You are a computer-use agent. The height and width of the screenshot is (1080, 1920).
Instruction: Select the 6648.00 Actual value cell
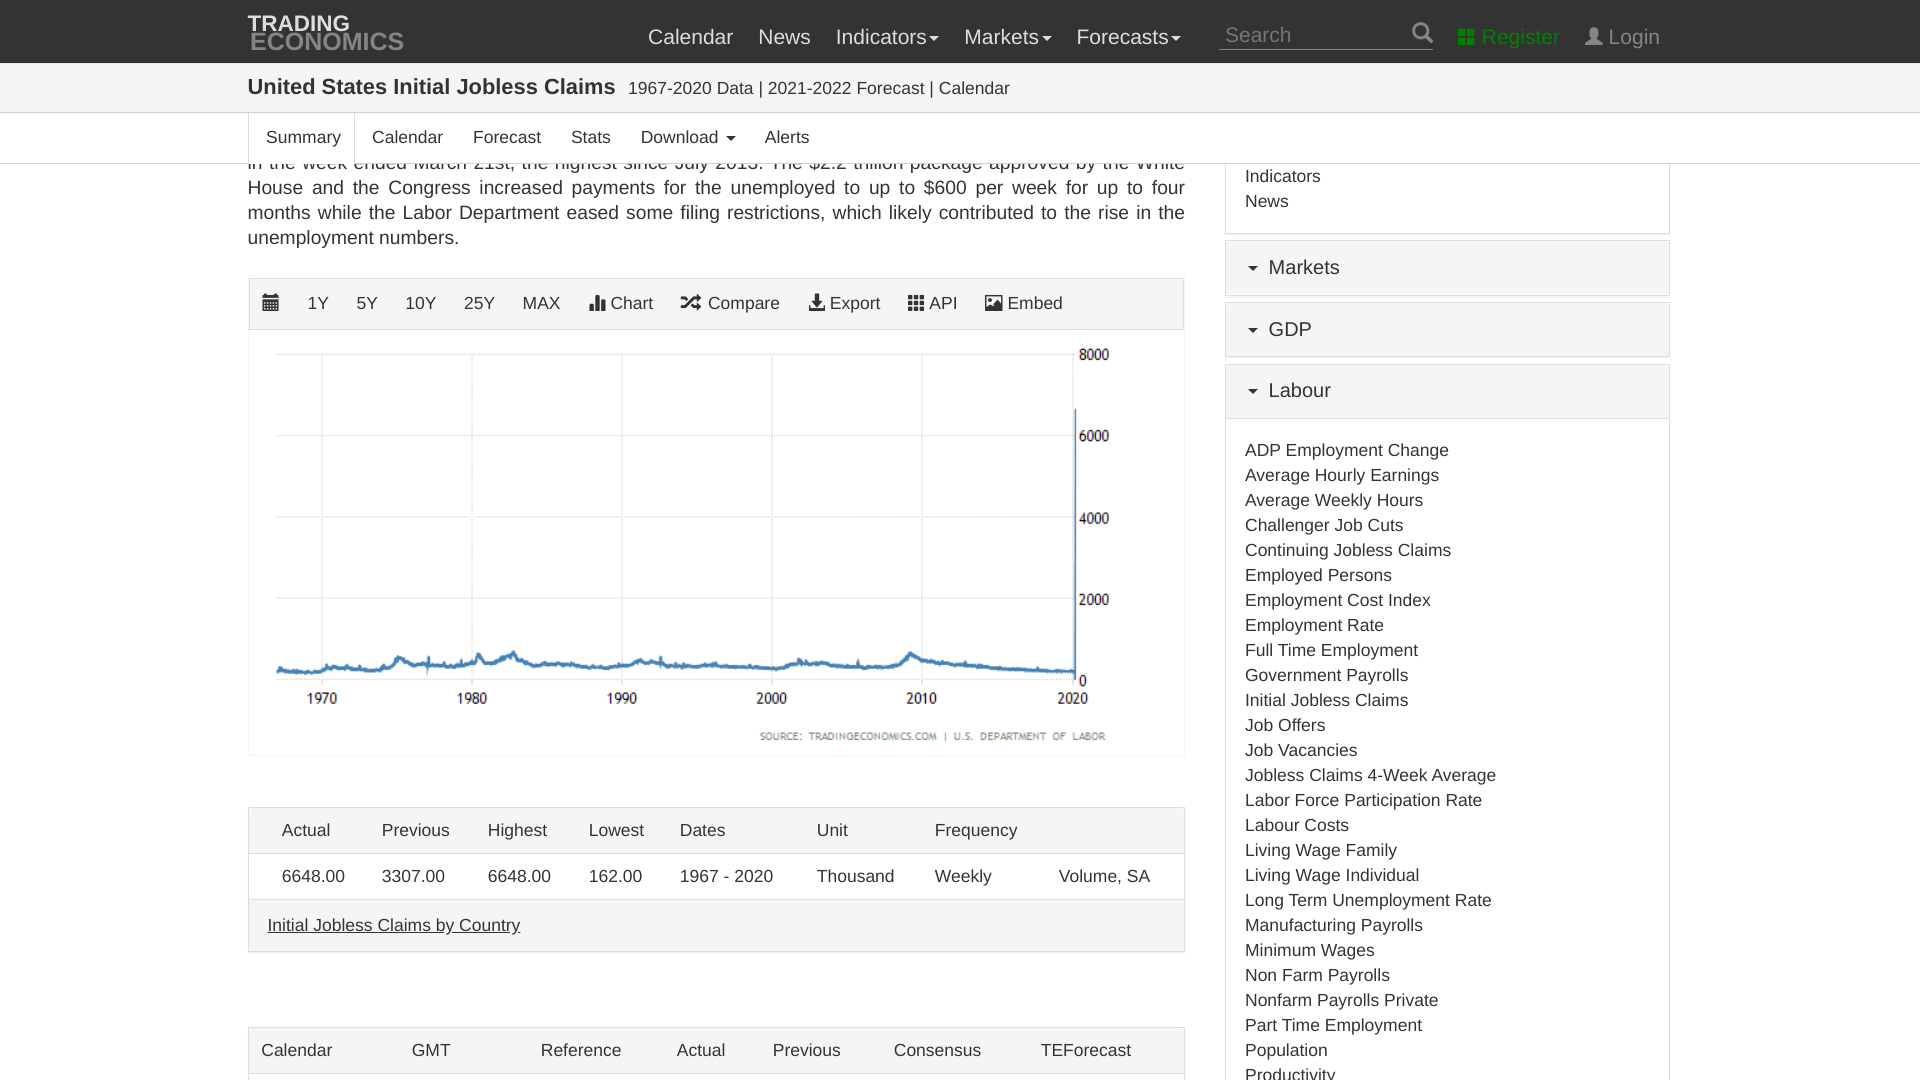pos(313,876)
